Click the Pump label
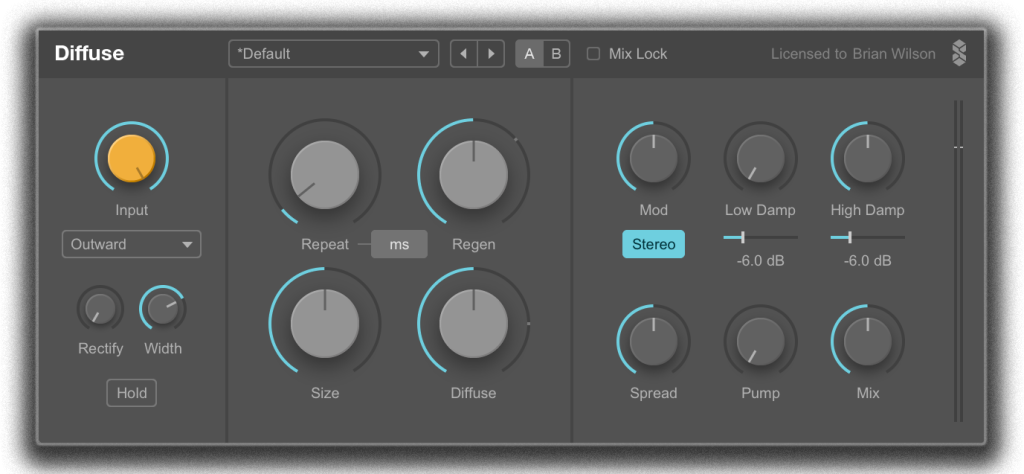Viewport: 1024px width, 474px height. tap(760, 393)
